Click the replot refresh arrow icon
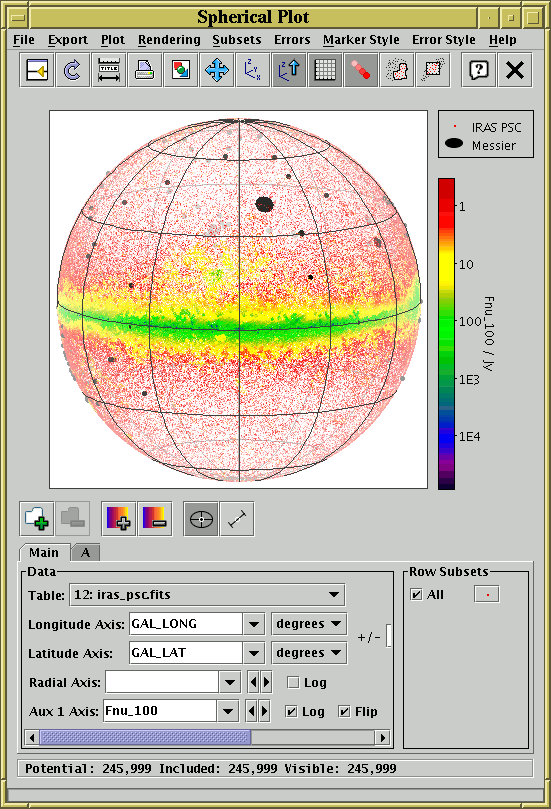The height and width of the screenshot is (809, 551). tap(72, 70)
